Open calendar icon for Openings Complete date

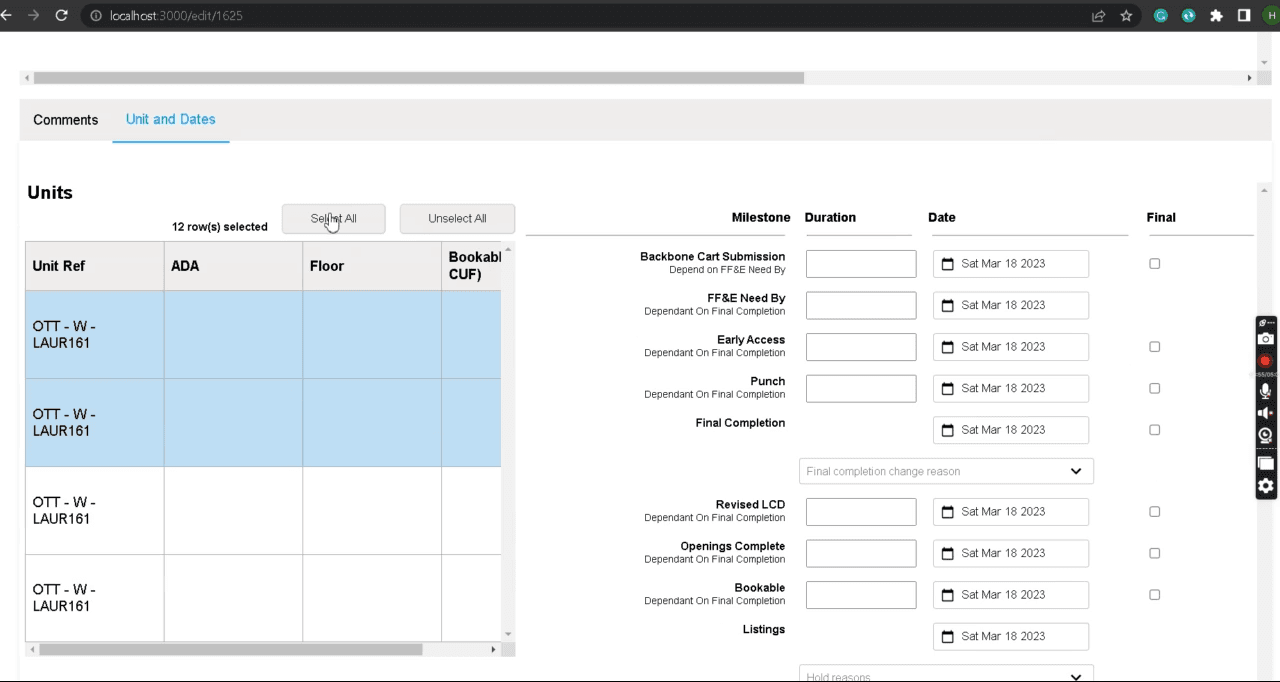click(948, 553)
